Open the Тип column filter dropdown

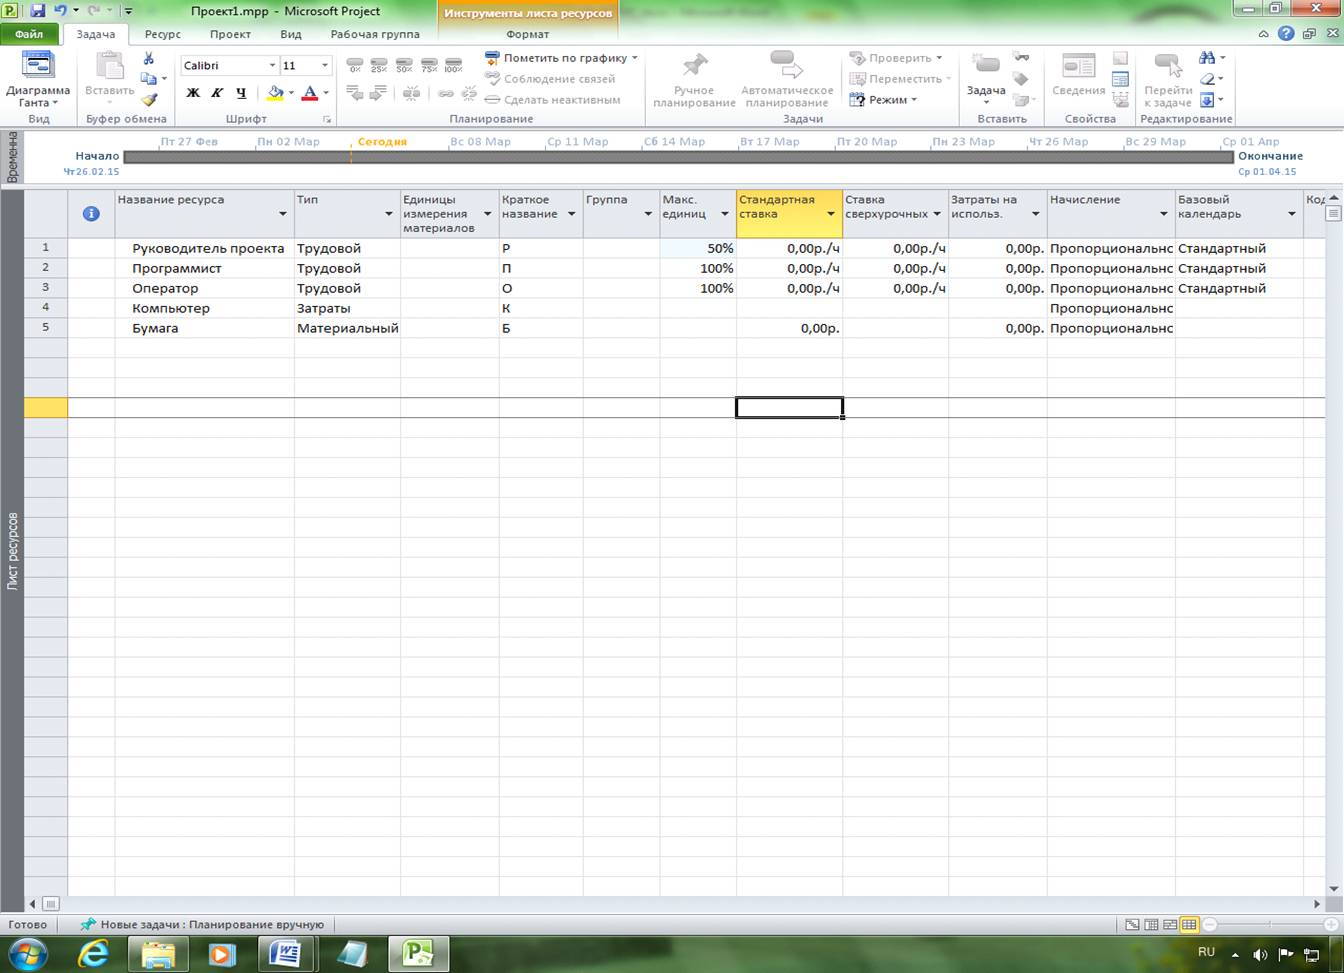pyautogui.click(x=388, y=214)
